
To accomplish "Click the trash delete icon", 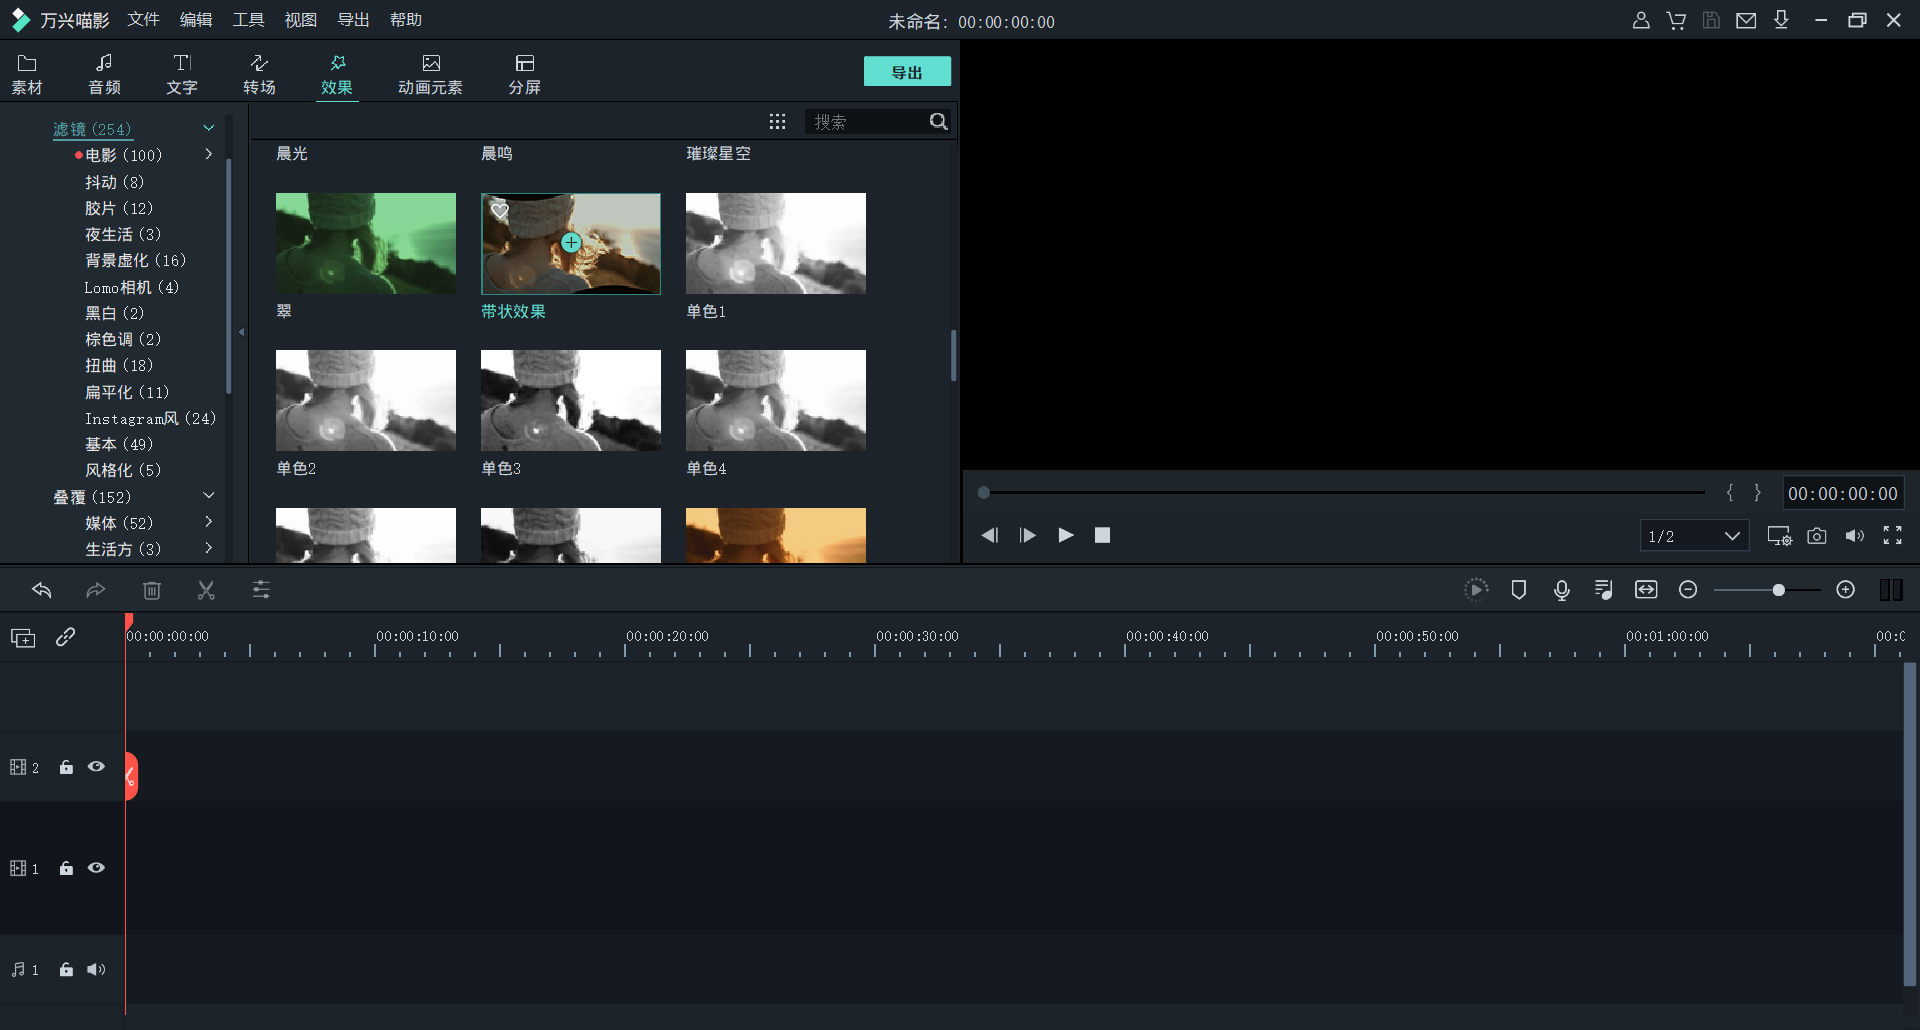I will (152, 590).
